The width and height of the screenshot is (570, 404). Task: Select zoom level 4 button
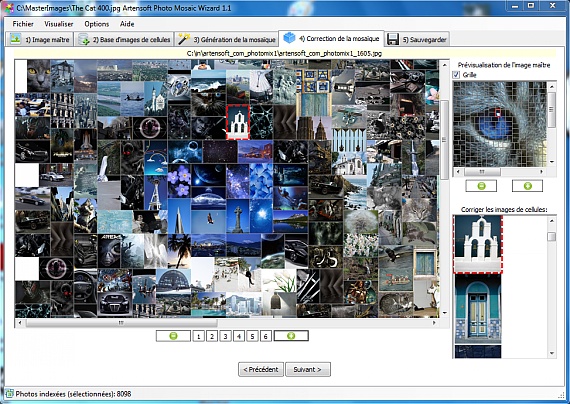click(239, 336)
